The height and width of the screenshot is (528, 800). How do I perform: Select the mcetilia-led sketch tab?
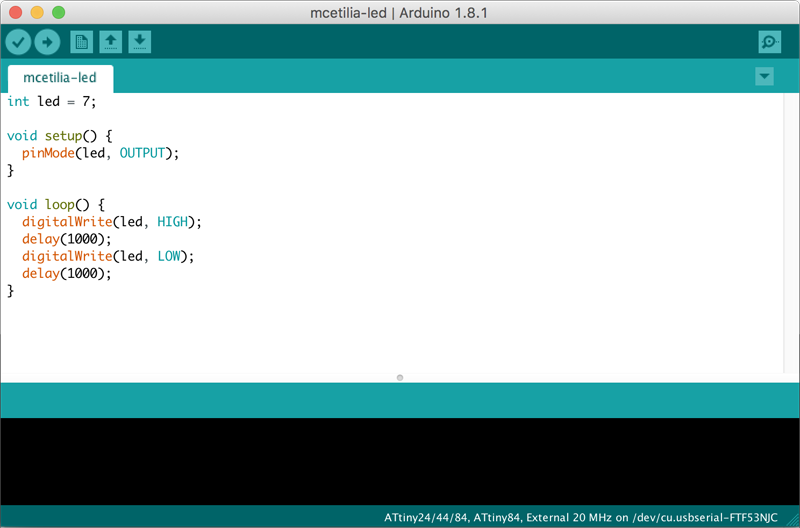pyautogui.click(x=60, y=78)
